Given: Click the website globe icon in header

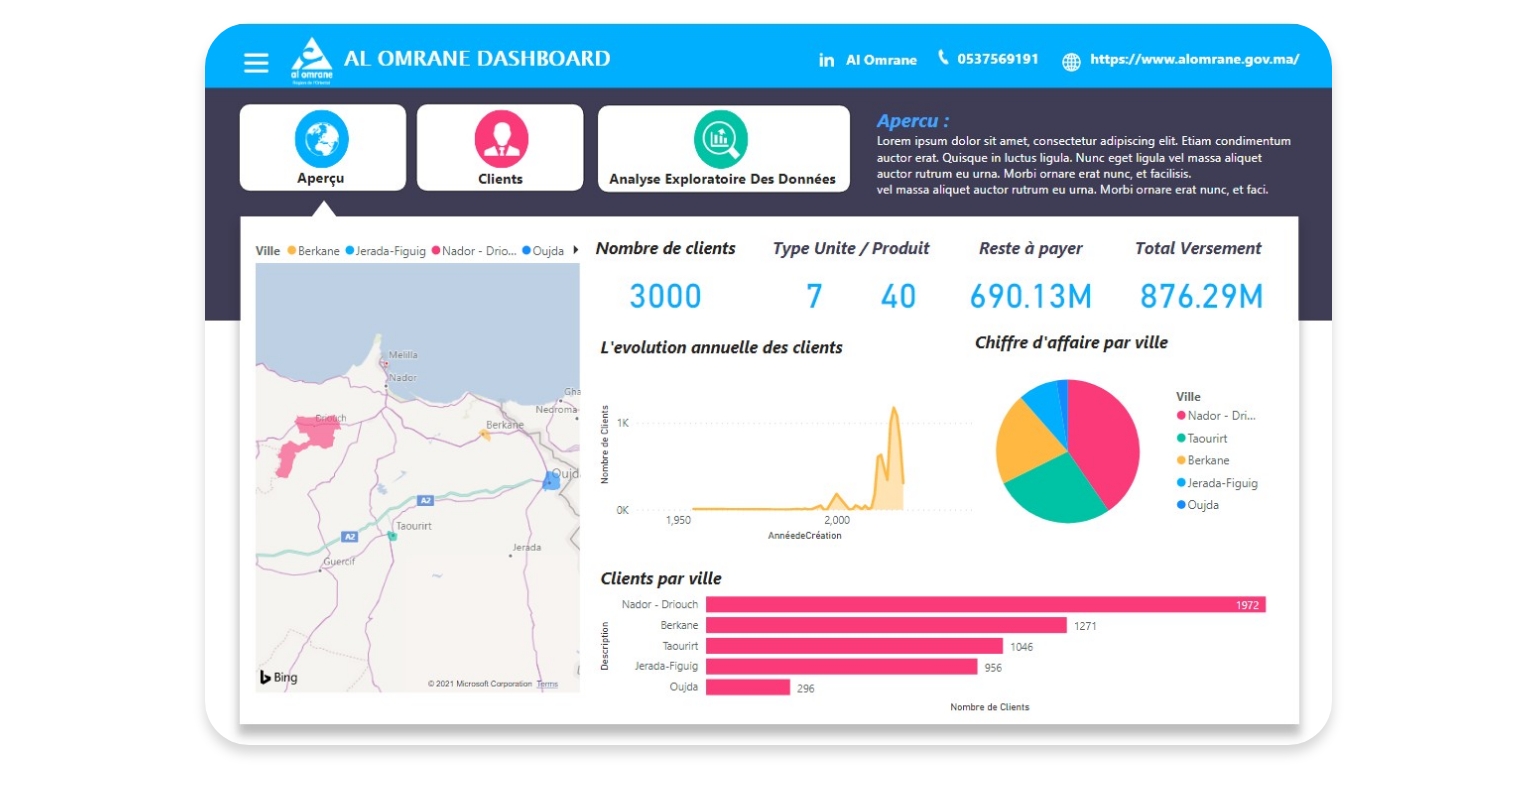Looking at the screenshot, I should pyautogui.click(x=1071, y=62).
